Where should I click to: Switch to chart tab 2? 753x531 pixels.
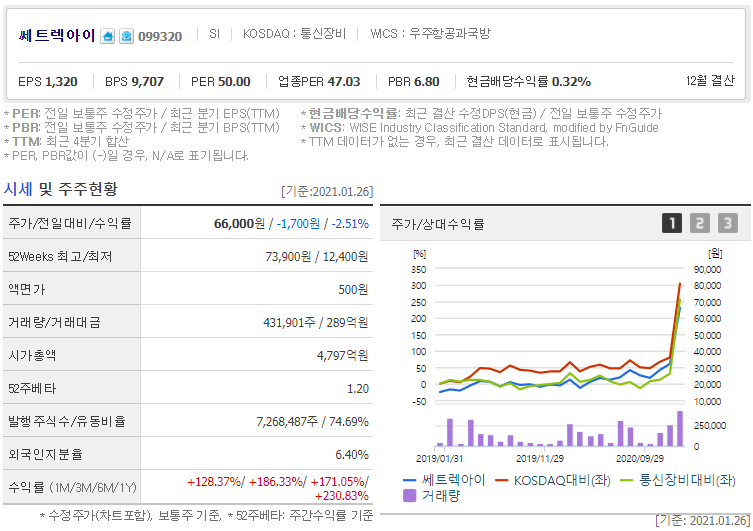(700, 223)
